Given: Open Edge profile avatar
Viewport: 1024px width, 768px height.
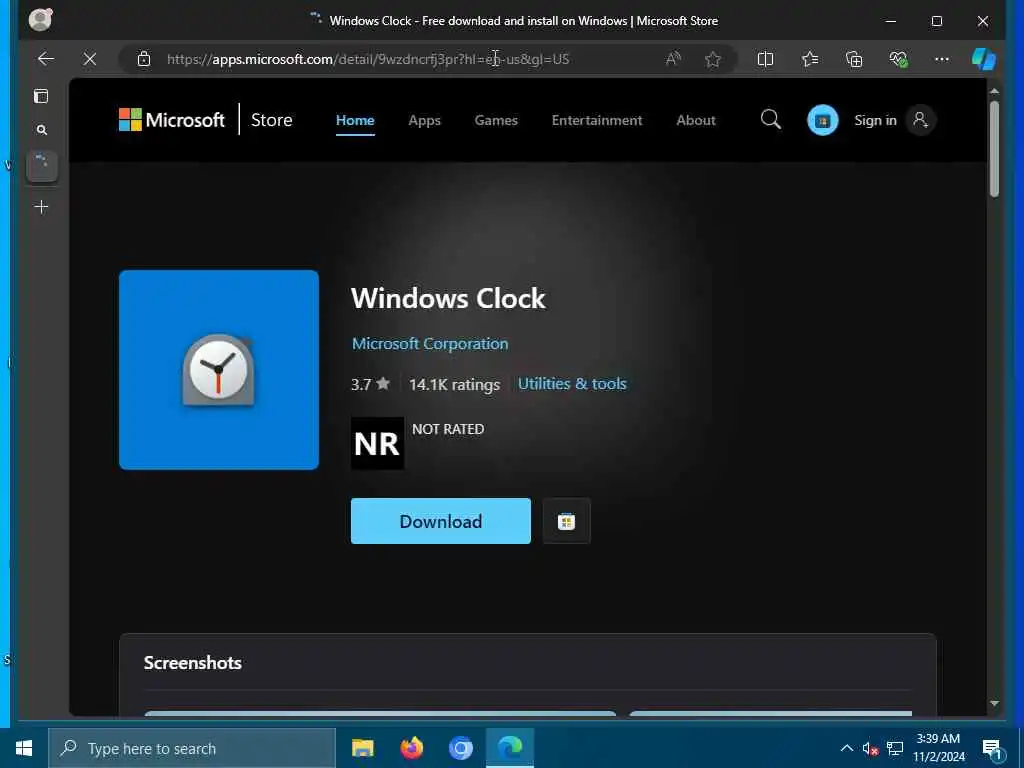Looking at the screenshot, I should 40,20.
